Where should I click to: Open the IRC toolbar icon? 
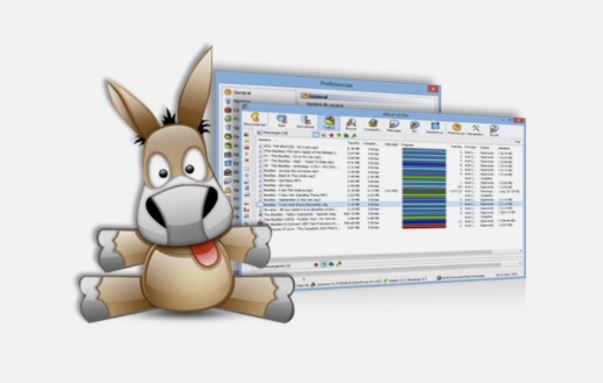click(x=414, y=127)
